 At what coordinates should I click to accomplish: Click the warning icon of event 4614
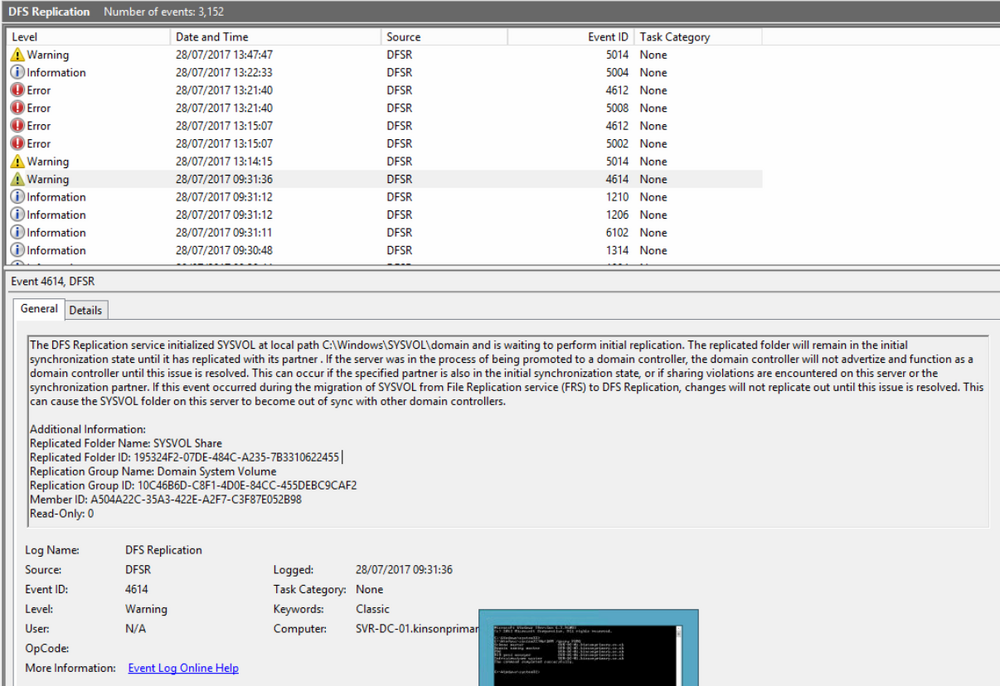(x=18, y=180)
